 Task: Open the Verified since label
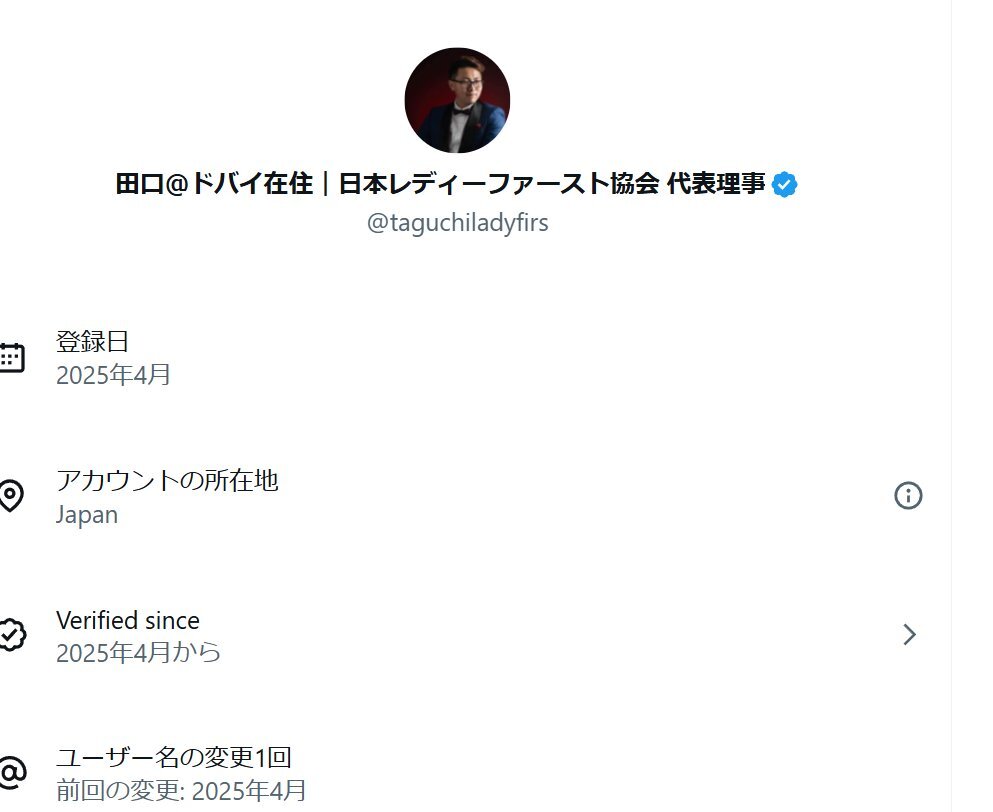[x=128, y=620]
